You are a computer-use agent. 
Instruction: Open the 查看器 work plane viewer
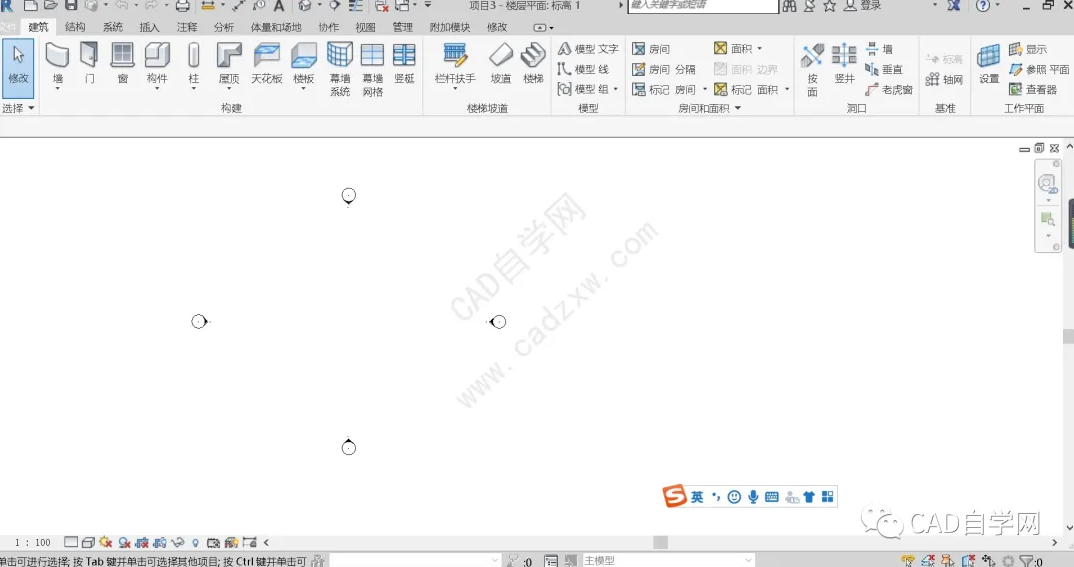tap(1033, 90)
